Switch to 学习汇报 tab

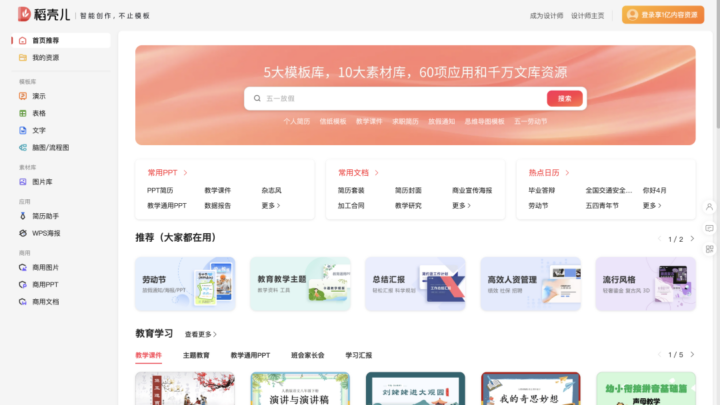coord(359,355)
